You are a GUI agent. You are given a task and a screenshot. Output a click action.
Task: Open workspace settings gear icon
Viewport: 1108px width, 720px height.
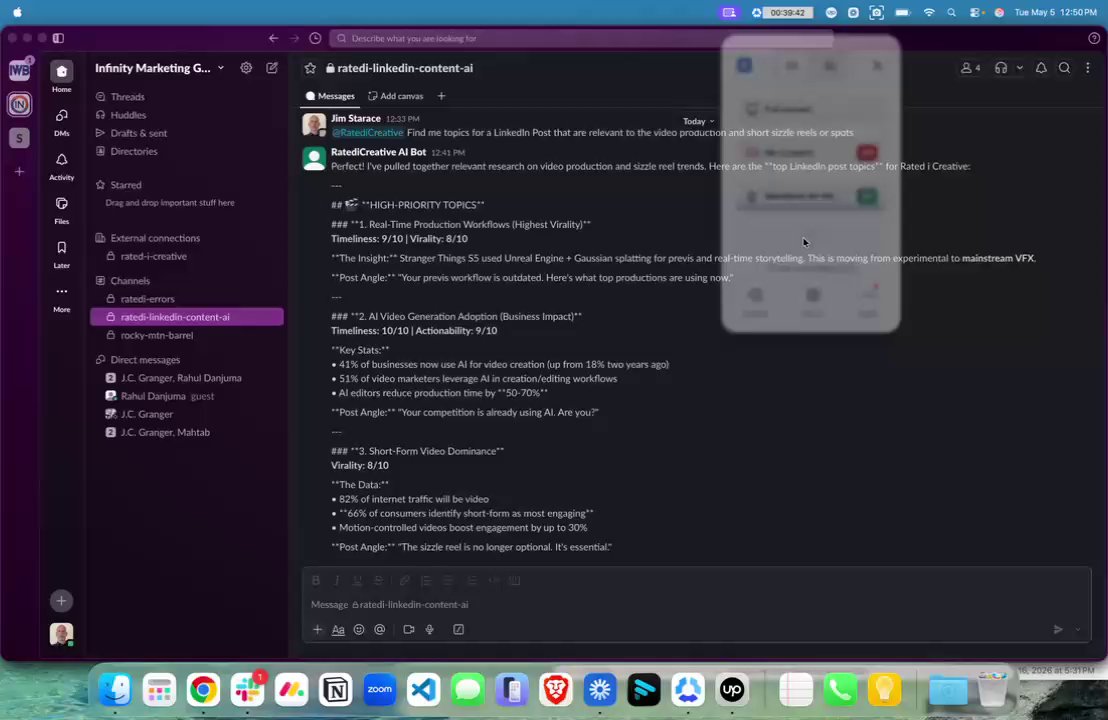pos(246,68)
